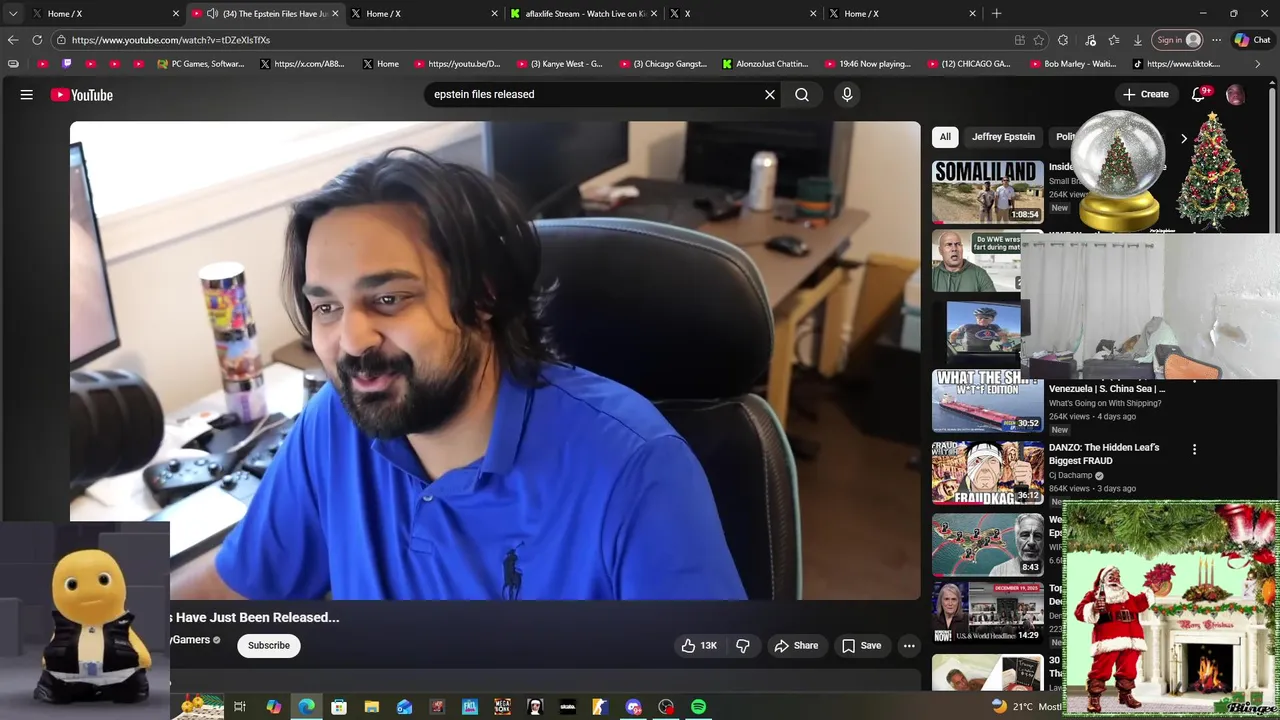This screenshot has height=720, width=1280.
Task: Open the Copilot Chat button
Action: click(x=1252, y=40)
